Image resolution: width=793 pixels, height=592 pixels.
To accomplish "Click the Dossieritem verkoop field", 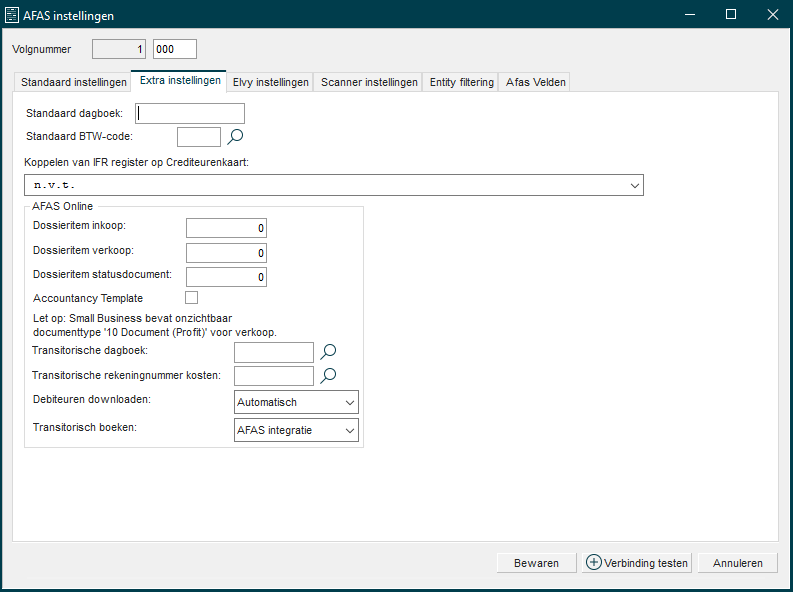I will coord(226,253).
